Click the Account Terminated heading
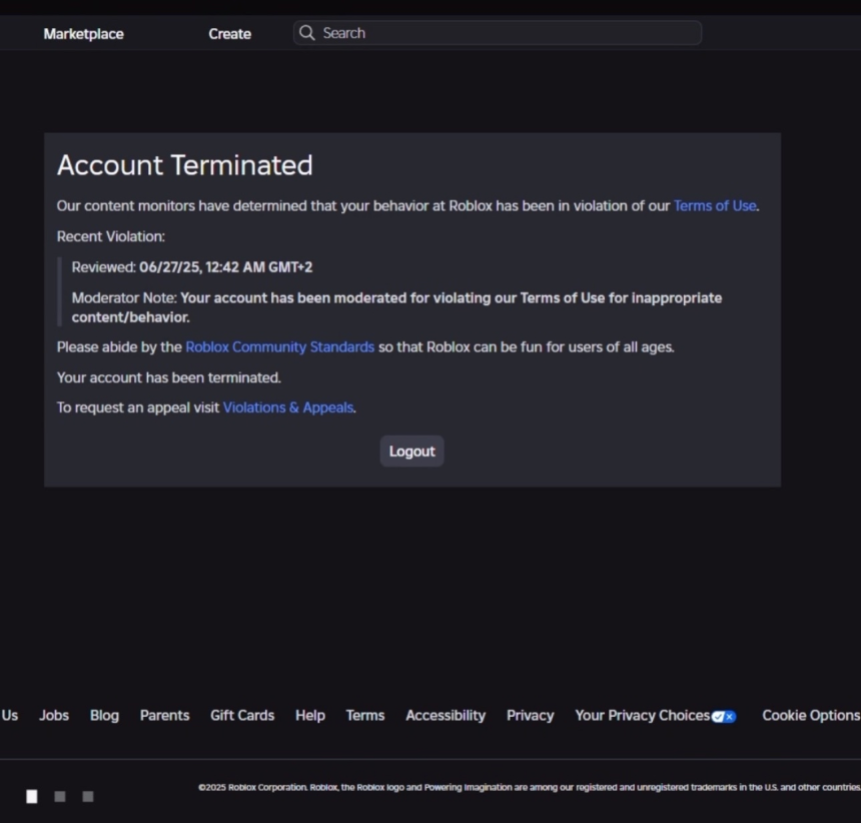Viewport: 861px width, 823px height. 185,165
